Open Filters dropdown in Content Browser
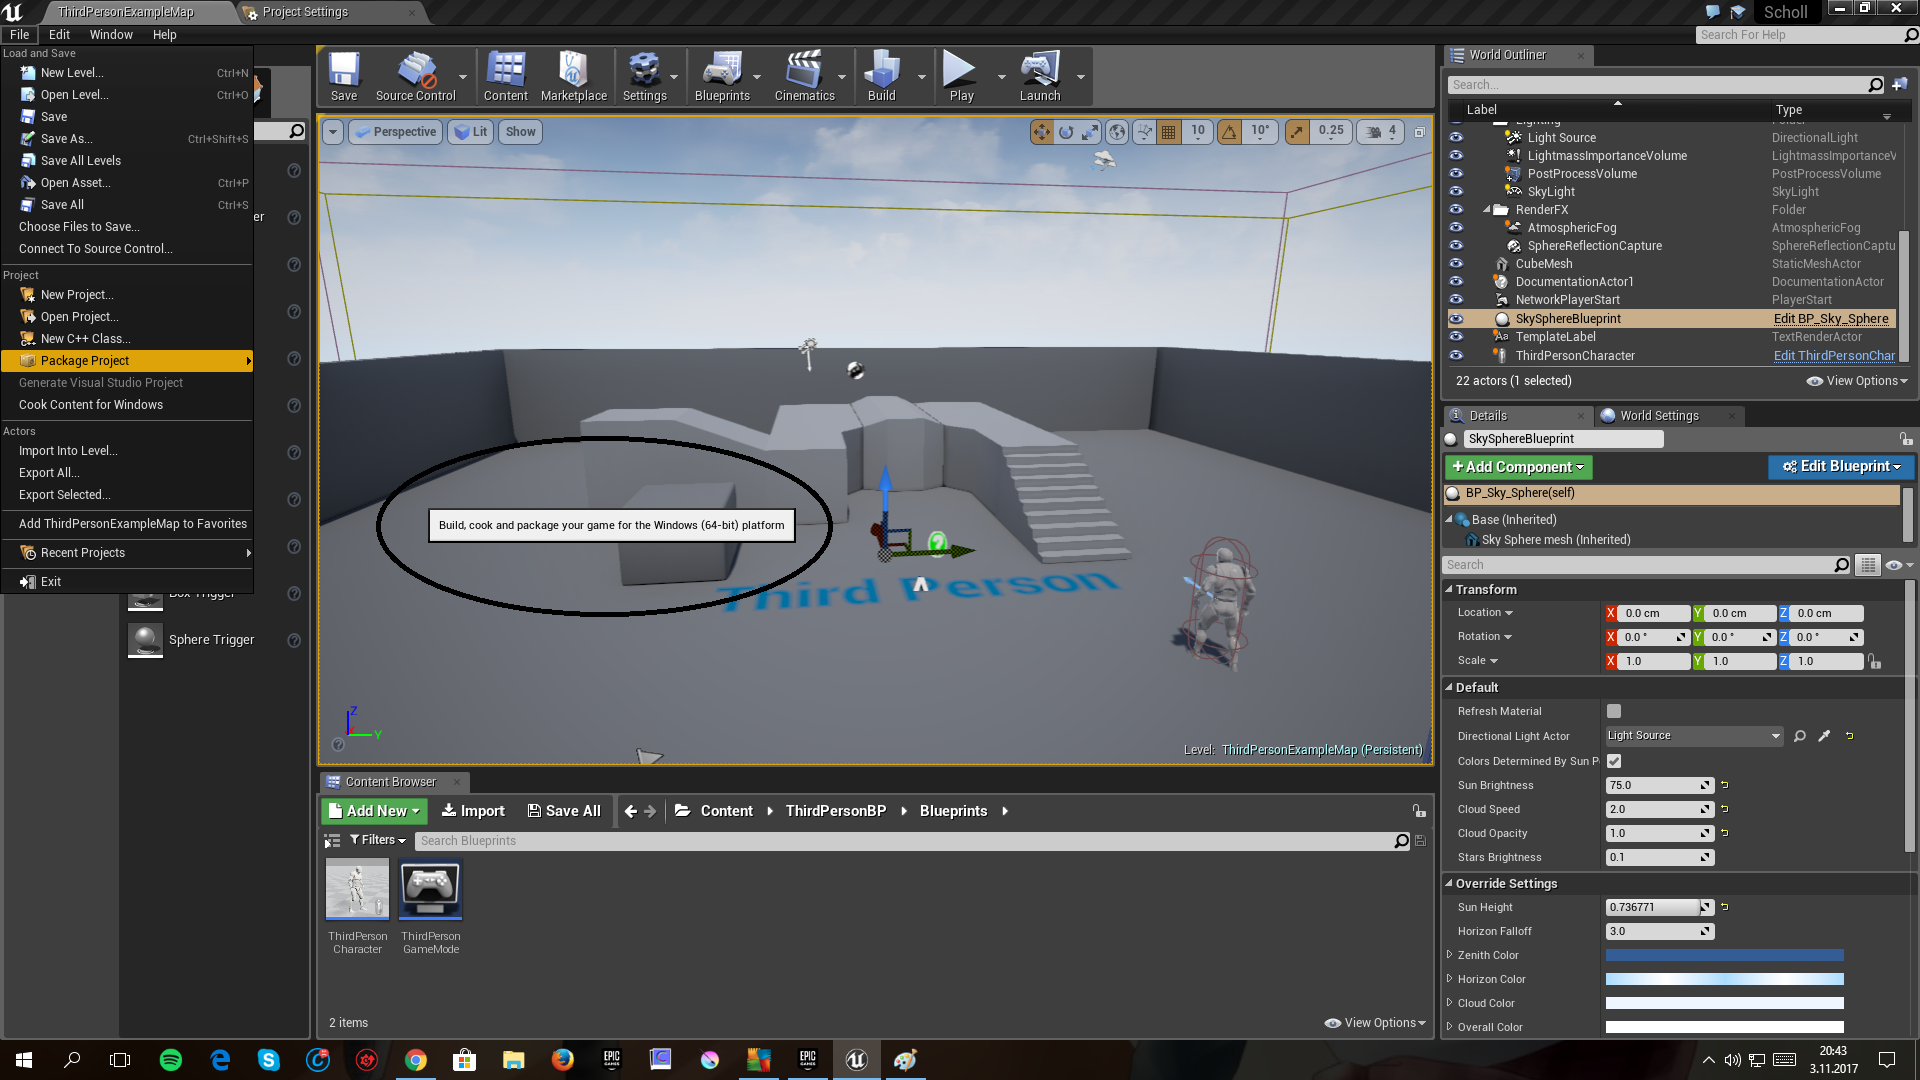 [x=377, y=840]
